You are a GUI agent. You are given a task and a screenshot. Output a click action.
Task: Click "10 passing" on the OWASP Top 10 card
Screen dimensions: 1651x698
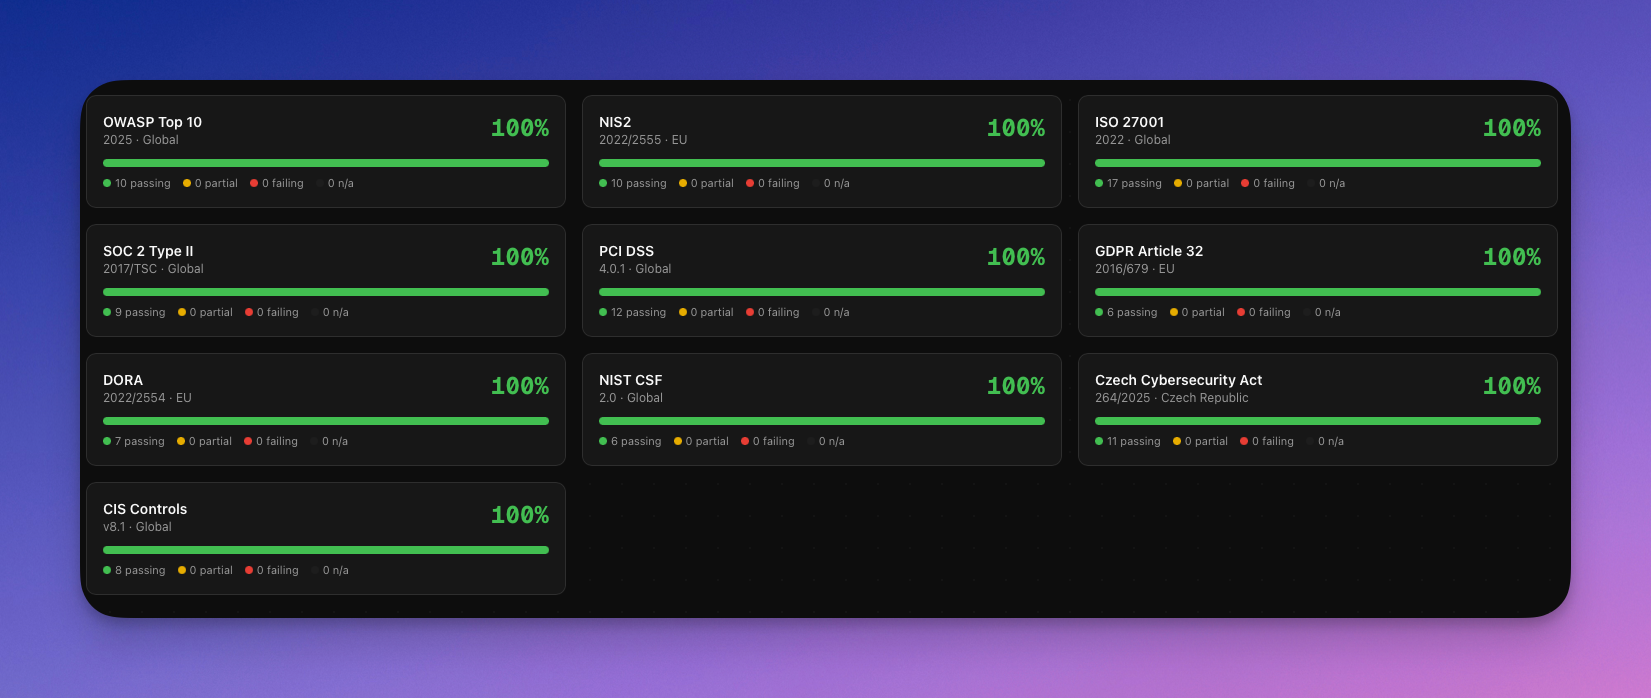click(137, 183)
